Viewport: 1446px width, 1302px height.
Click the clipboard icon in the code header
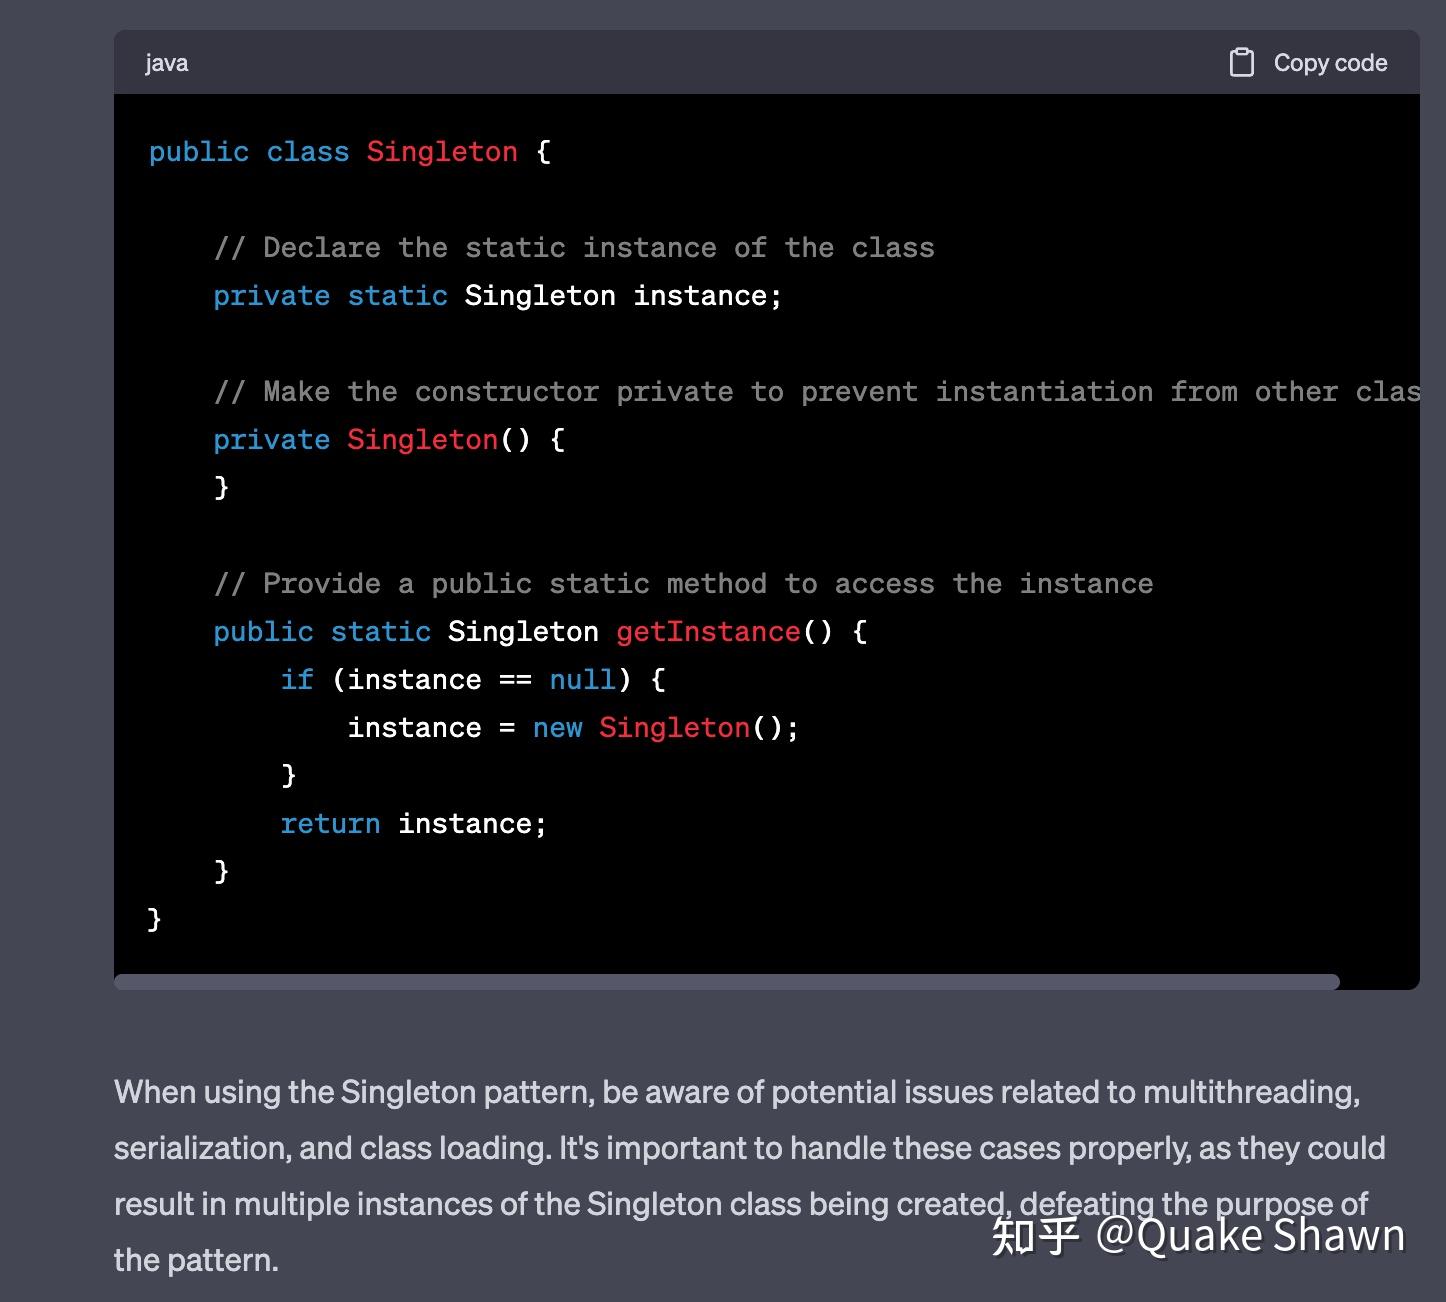1242,62
